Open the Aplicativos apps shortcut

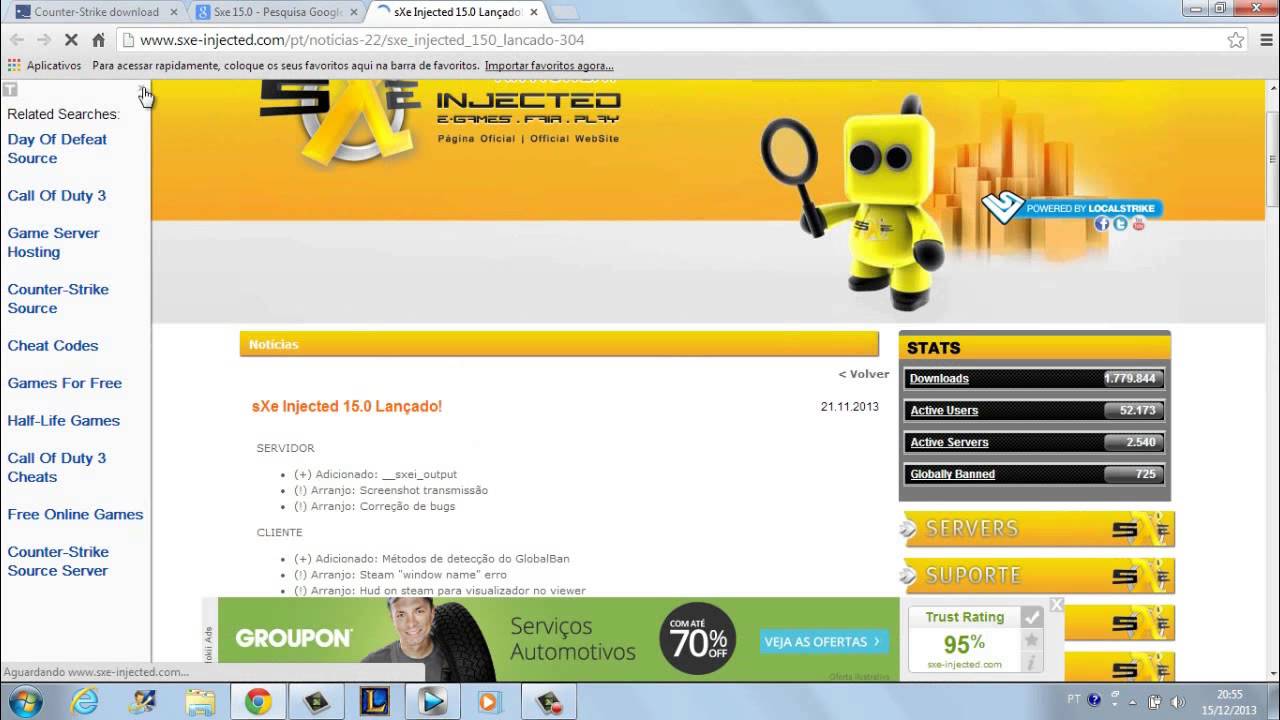(44, 66)
